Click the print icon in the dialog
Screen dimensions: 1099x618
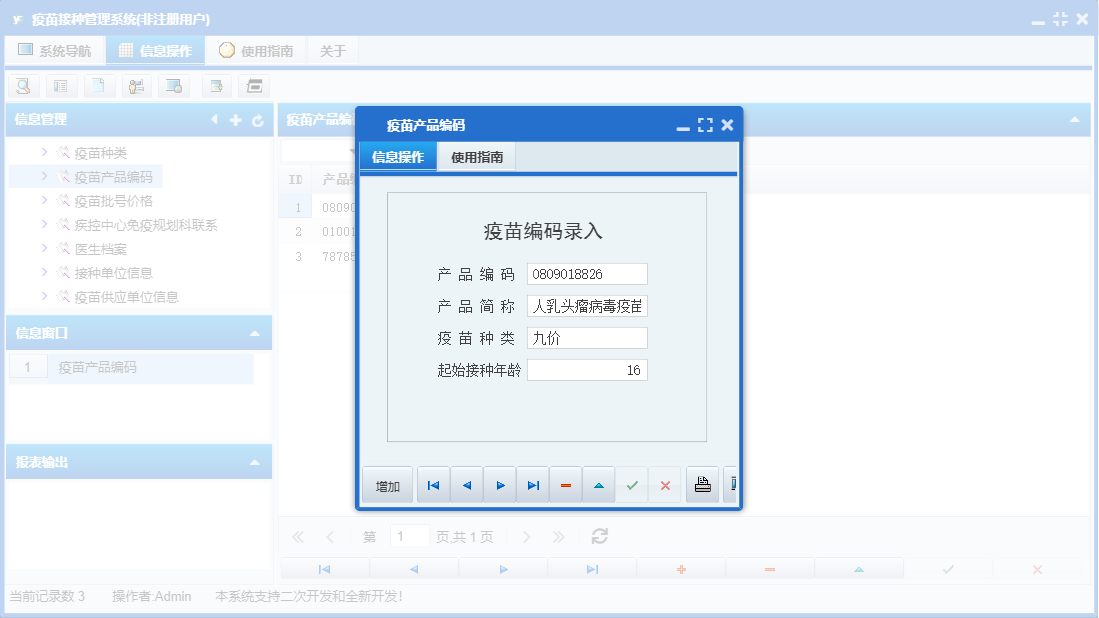pos(701,484)
